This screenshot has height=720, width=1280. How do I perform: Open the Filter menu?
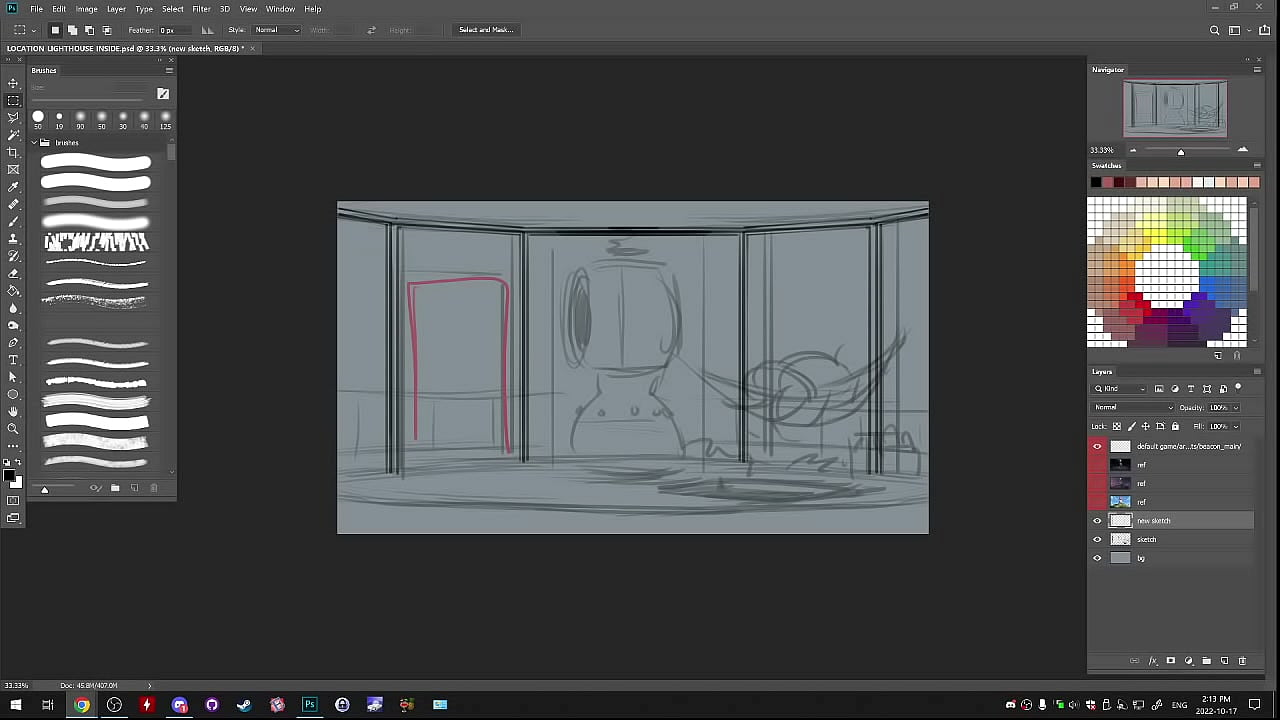coord(201,9)
